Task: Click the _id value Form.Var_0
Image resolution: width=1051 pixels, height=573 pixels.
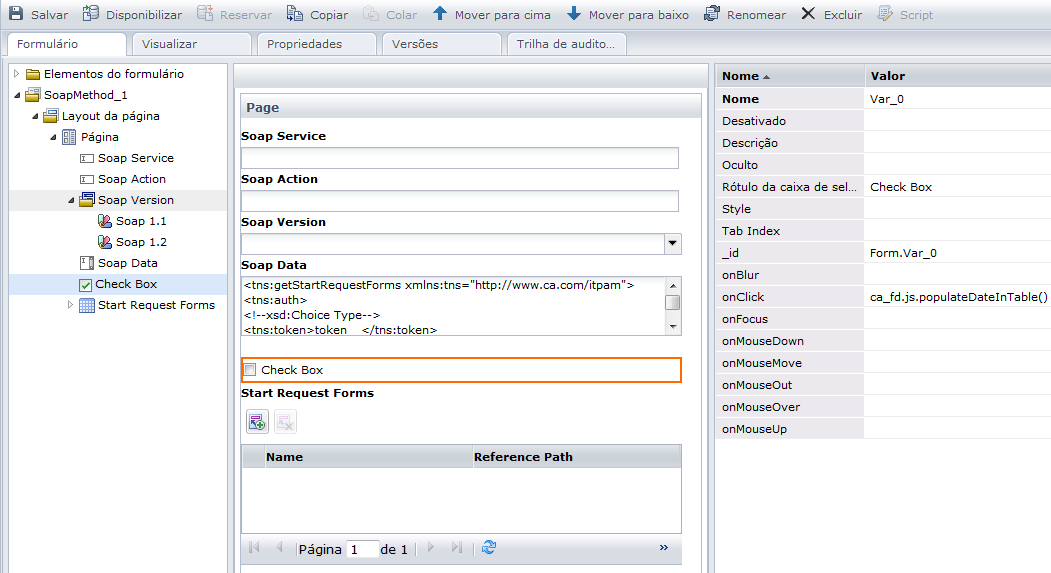Action: click(x=903, y=253)
